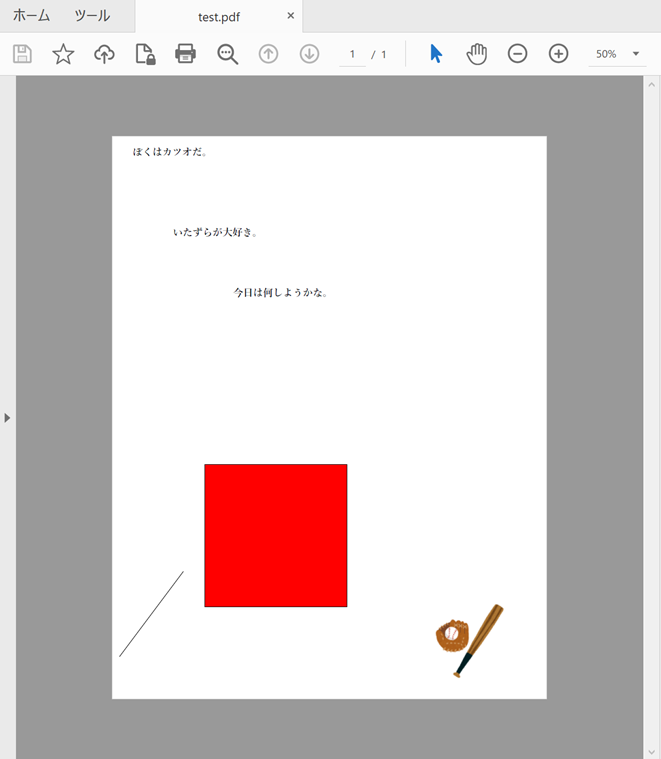Close the test.pdf tab
This screenshot has height=759, width=661.
tap(291, 16)
